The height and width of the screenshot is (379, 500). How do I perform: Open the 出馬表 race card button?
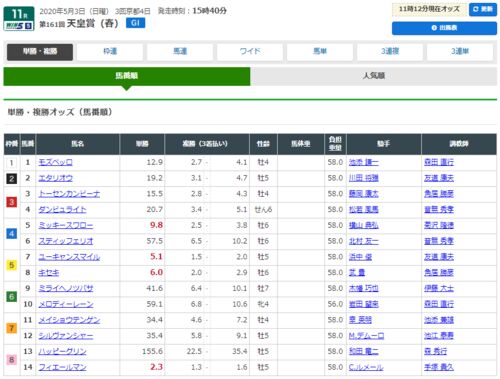[444, 28]
